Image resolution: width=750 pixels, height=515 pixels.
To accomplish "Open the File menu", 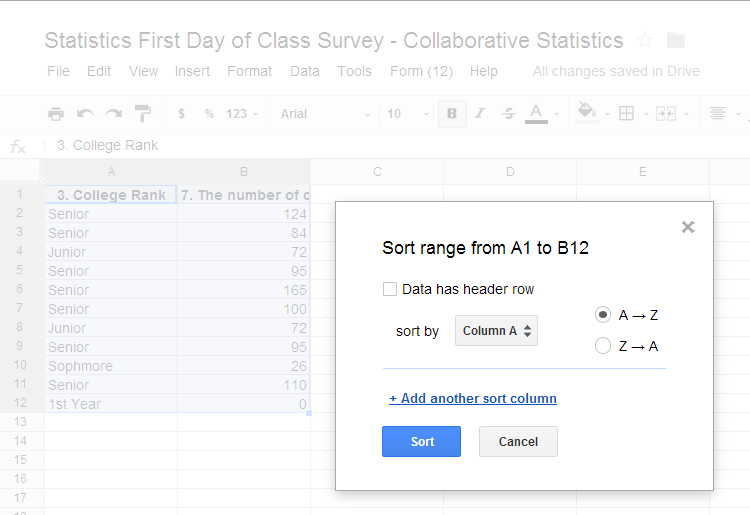I will point(58,71).
